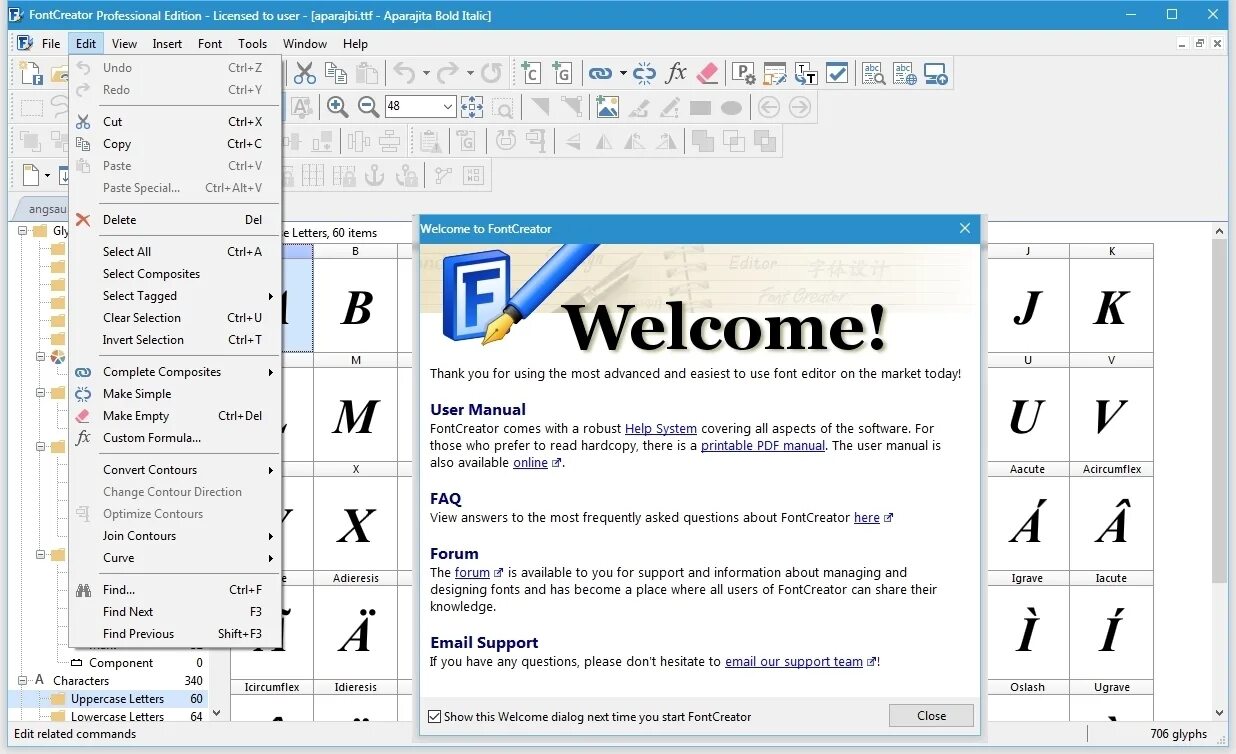Expand the Join Contours submenu
The height and width of the screenshot is (754, 1236).
pyautogui.click(x=175, y=536)
